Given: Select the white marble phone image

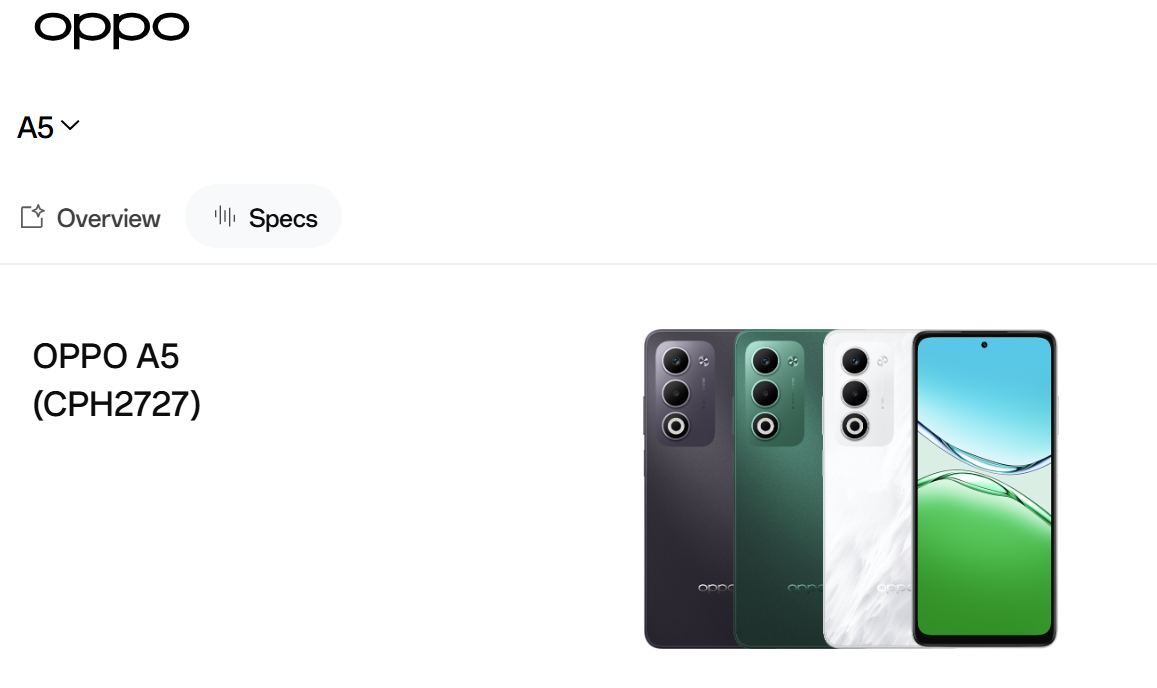Looking at the screenshot, I should click(868, 489).
